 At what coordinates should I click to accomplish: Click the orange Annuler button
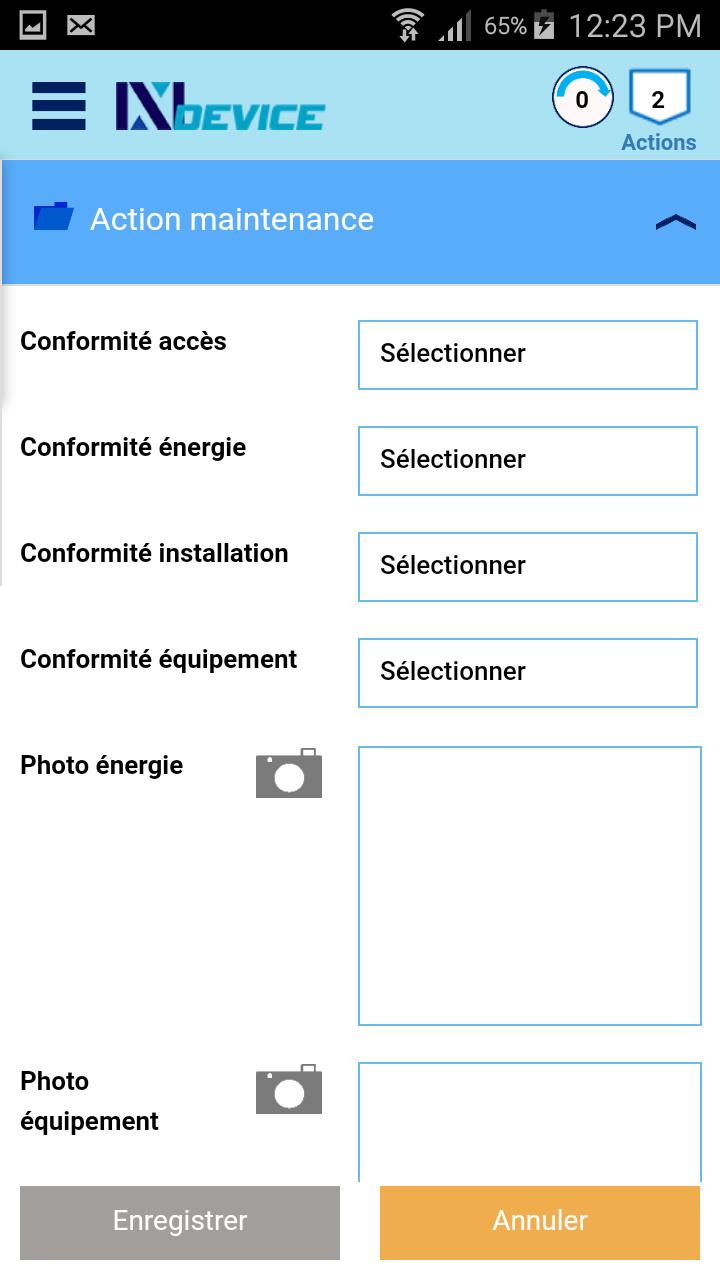(x=540, y=1222)
